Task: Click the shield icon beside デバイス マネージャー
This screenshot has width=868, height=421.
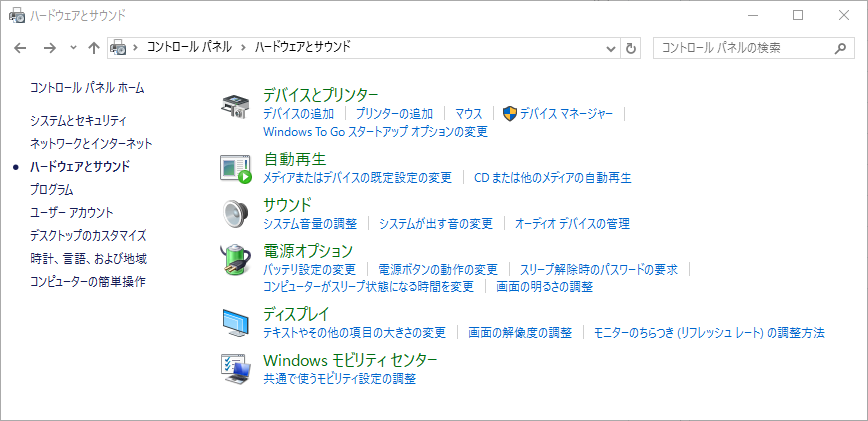Action: tap(509, 114)
